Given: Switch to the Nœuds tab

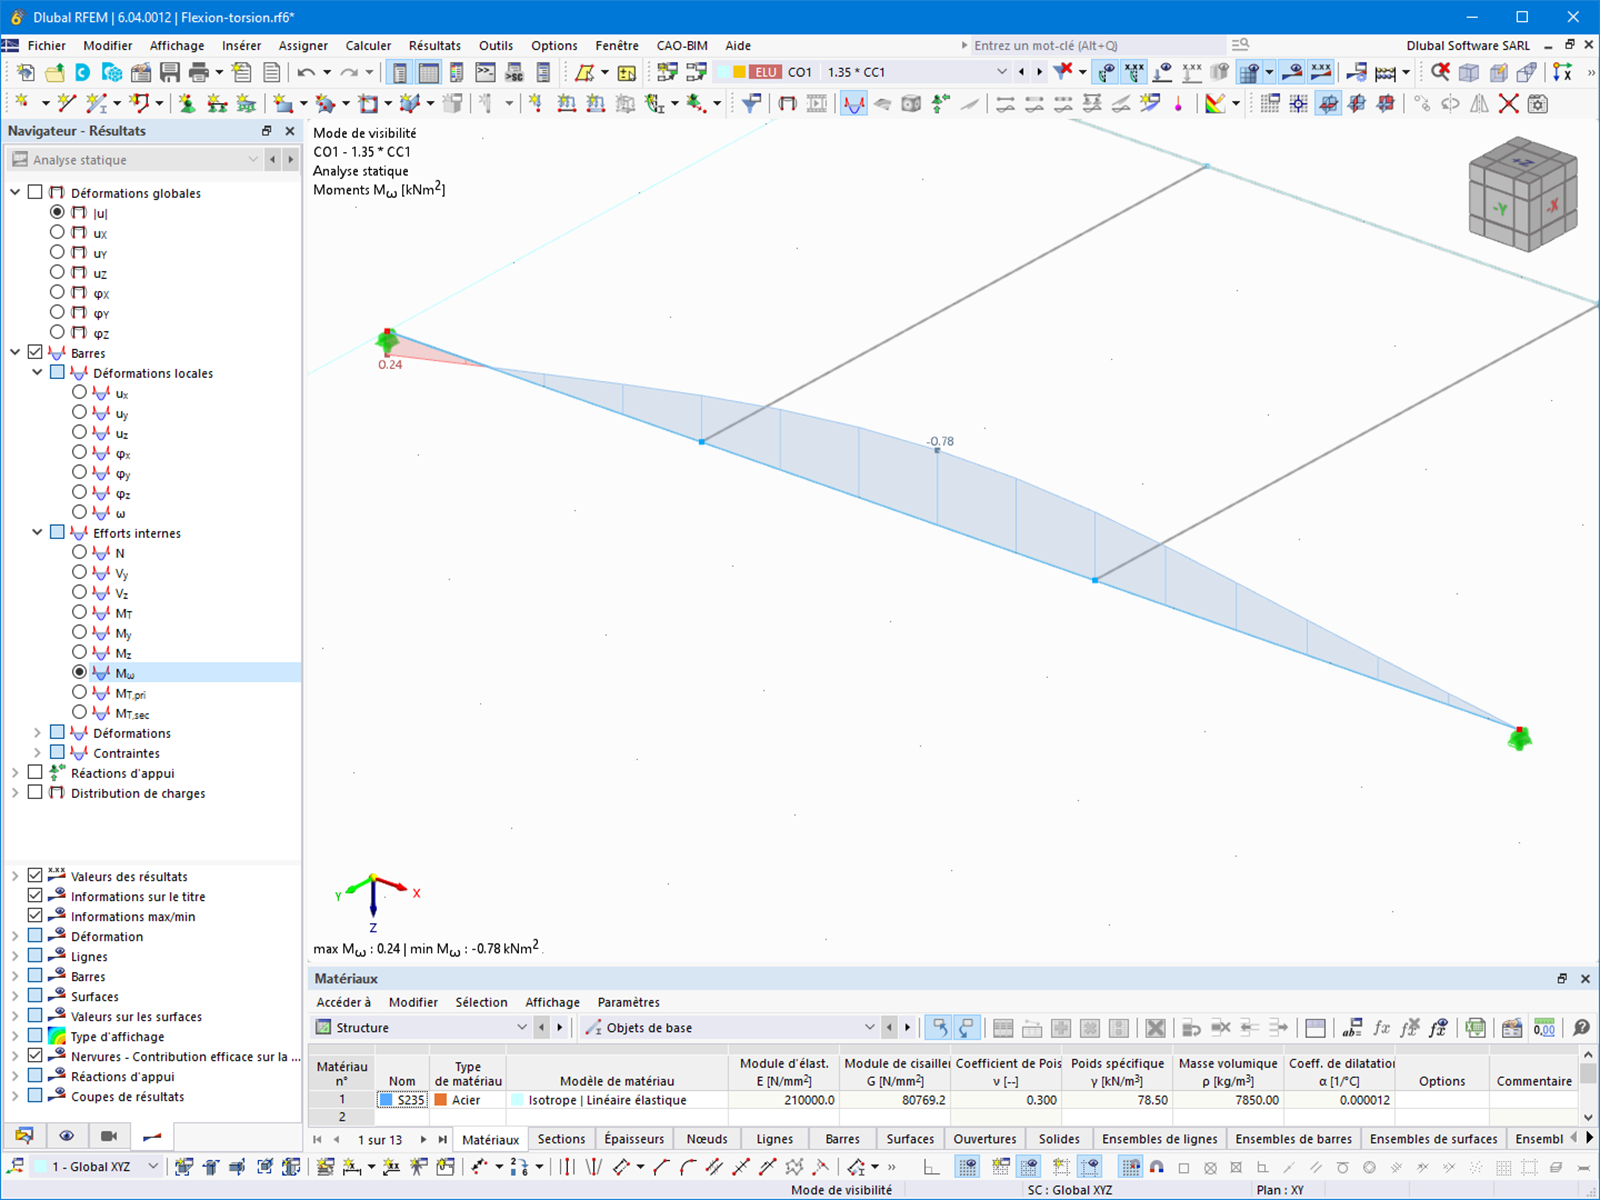Looking at the screenshot, I should (x=707, y=1139).
